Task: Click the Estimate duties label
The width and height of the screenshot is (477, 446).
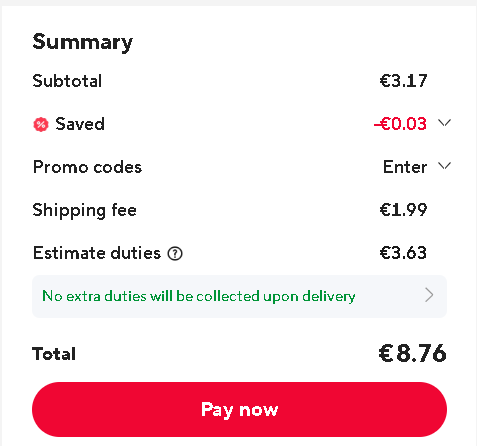Action: pyautogui.click(x=97, y=253)
